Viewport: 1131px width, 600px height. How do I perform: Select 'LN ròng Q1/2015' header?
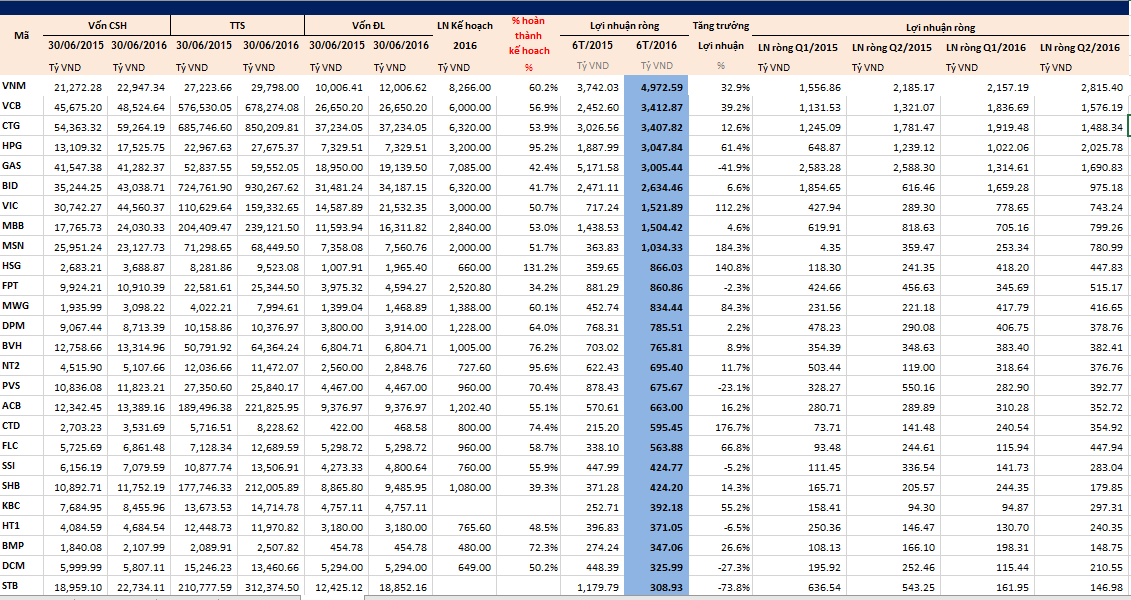tap(797, 48)
